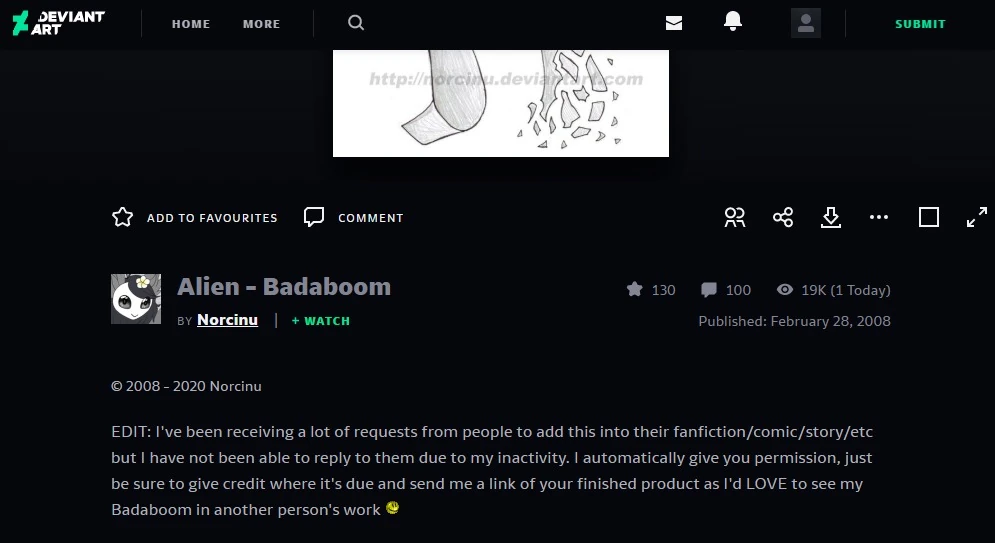Open the notifications bell
Image resolution: width=995 pixels, height=543 pixels.
tap(733, 22)
